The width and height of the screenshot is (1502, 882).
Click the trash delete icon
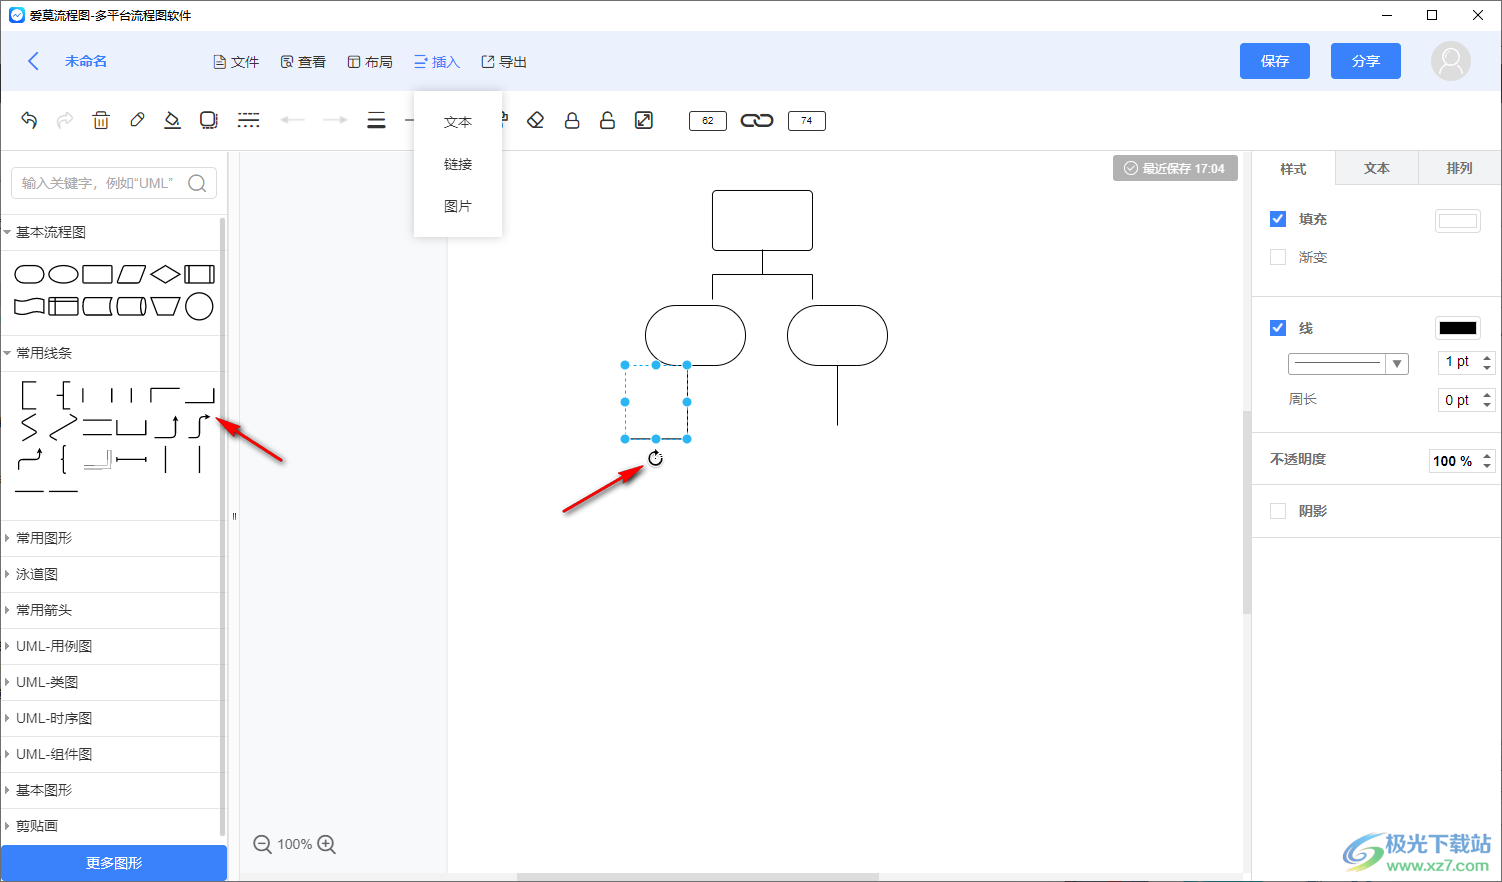pos(101,121)
